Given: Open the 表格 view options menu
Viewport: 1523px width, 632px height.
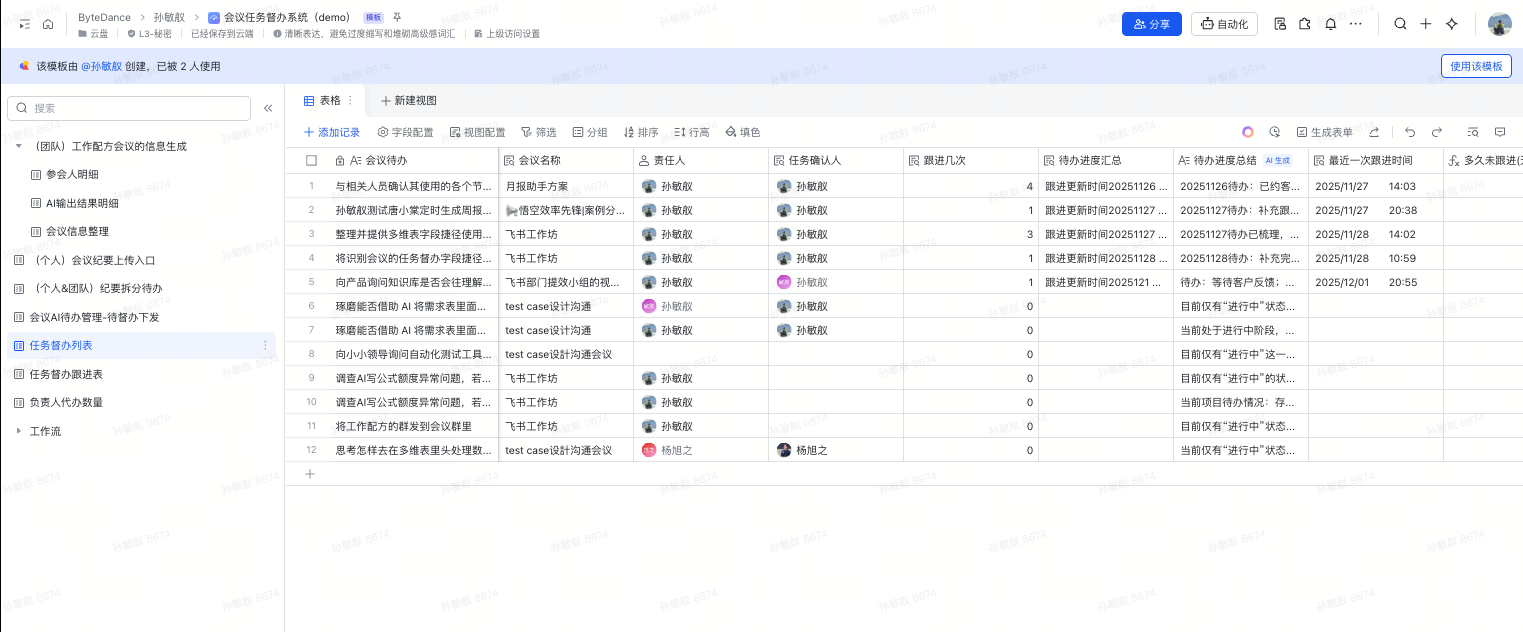Looking at the screenshot, I should click(350, 100).
